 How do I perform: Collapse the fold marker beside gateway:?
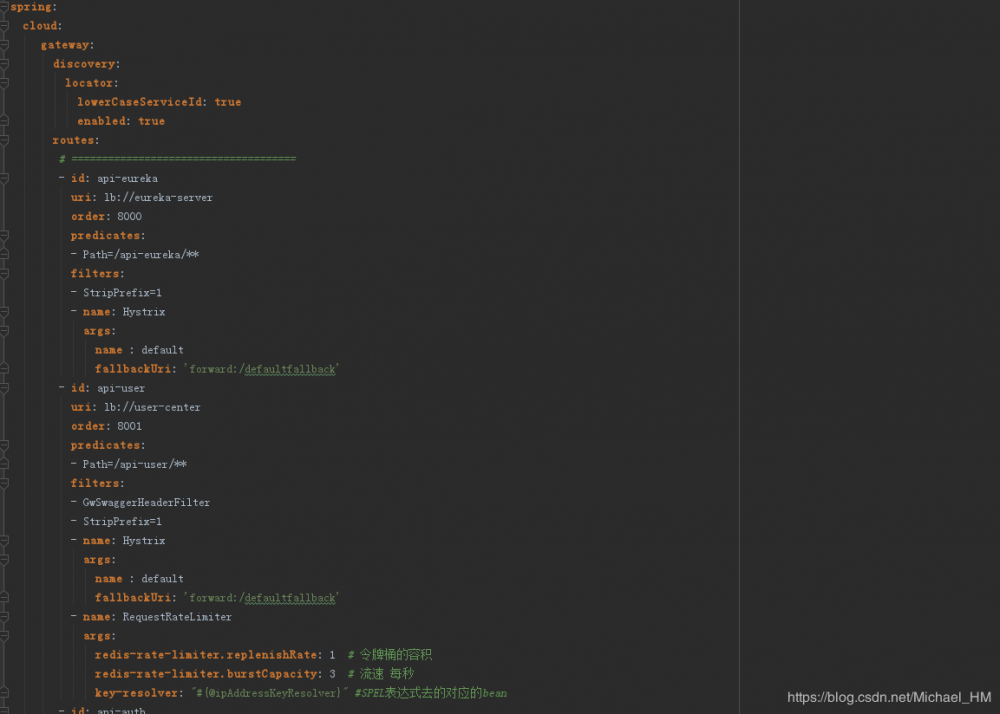pos(4,45)
